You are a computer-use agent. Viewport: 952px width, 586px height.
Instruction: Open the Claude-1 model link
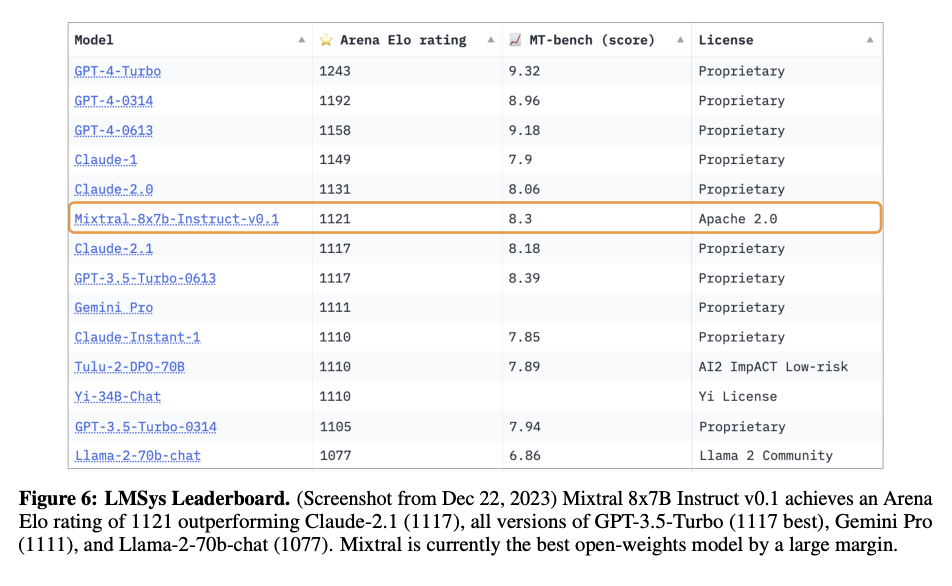click(106, 160)
